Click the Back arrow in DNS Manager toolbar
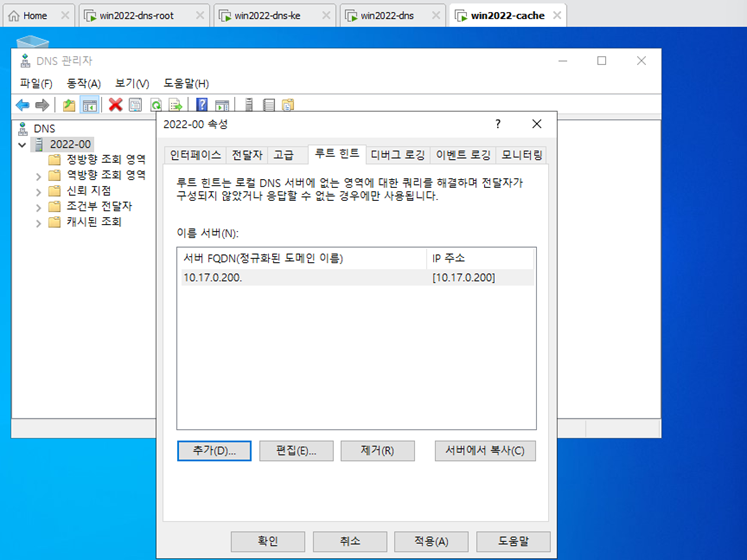747x560 pixels. coord(22,105)
